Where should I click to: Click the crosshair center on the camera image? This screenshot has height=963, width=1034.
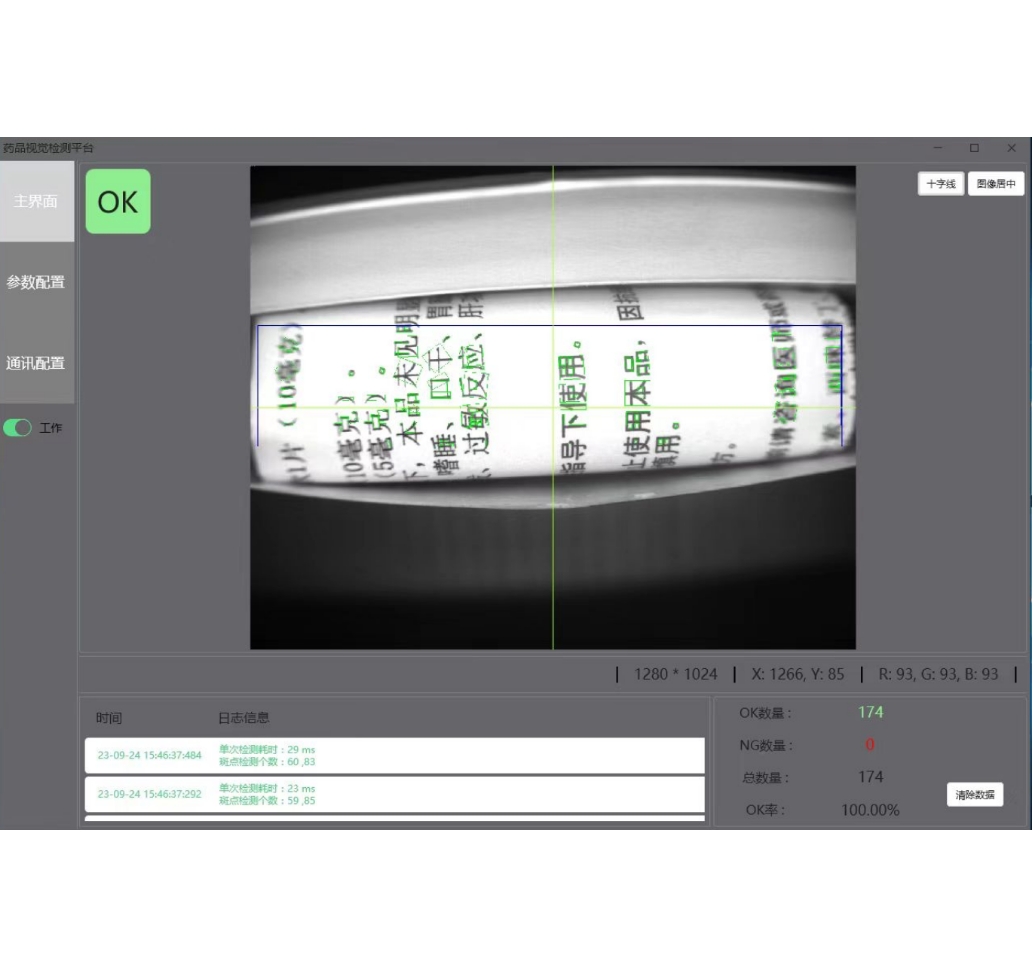tap(553, 407)
